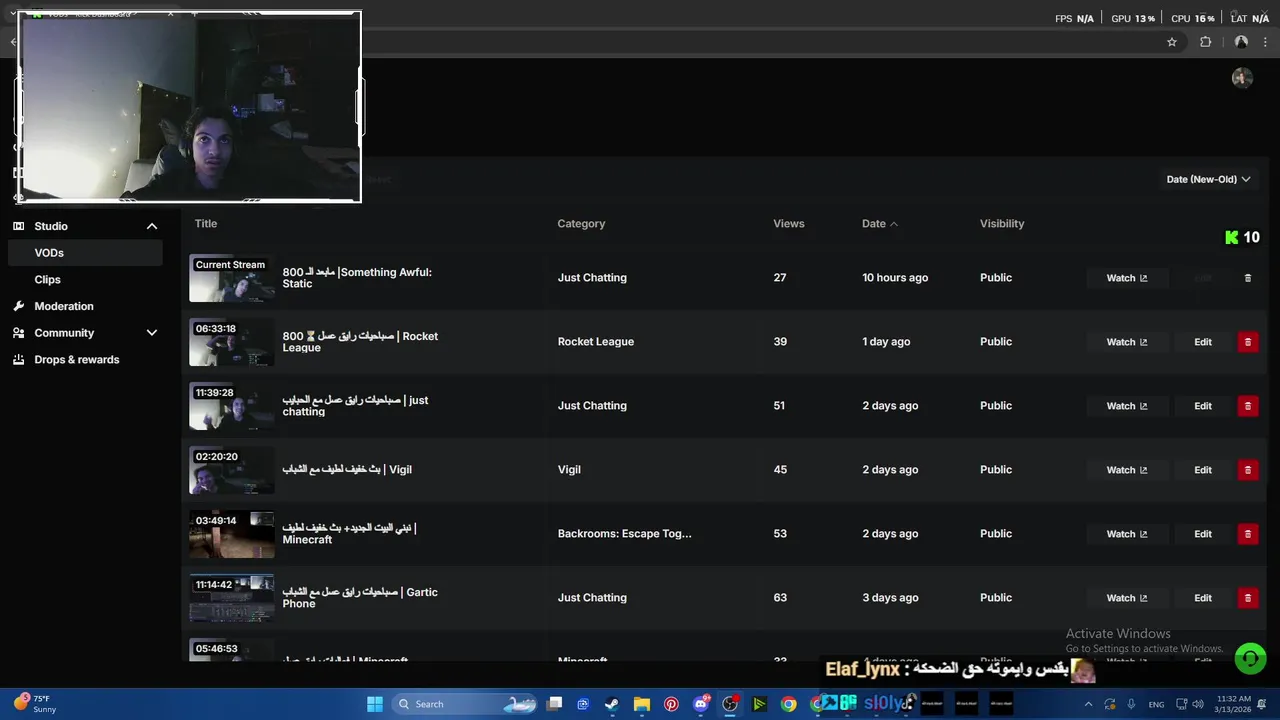The width and height of the screenshot is (1280, 720).
Task: Click the Title column header
Action: point(206,224)
